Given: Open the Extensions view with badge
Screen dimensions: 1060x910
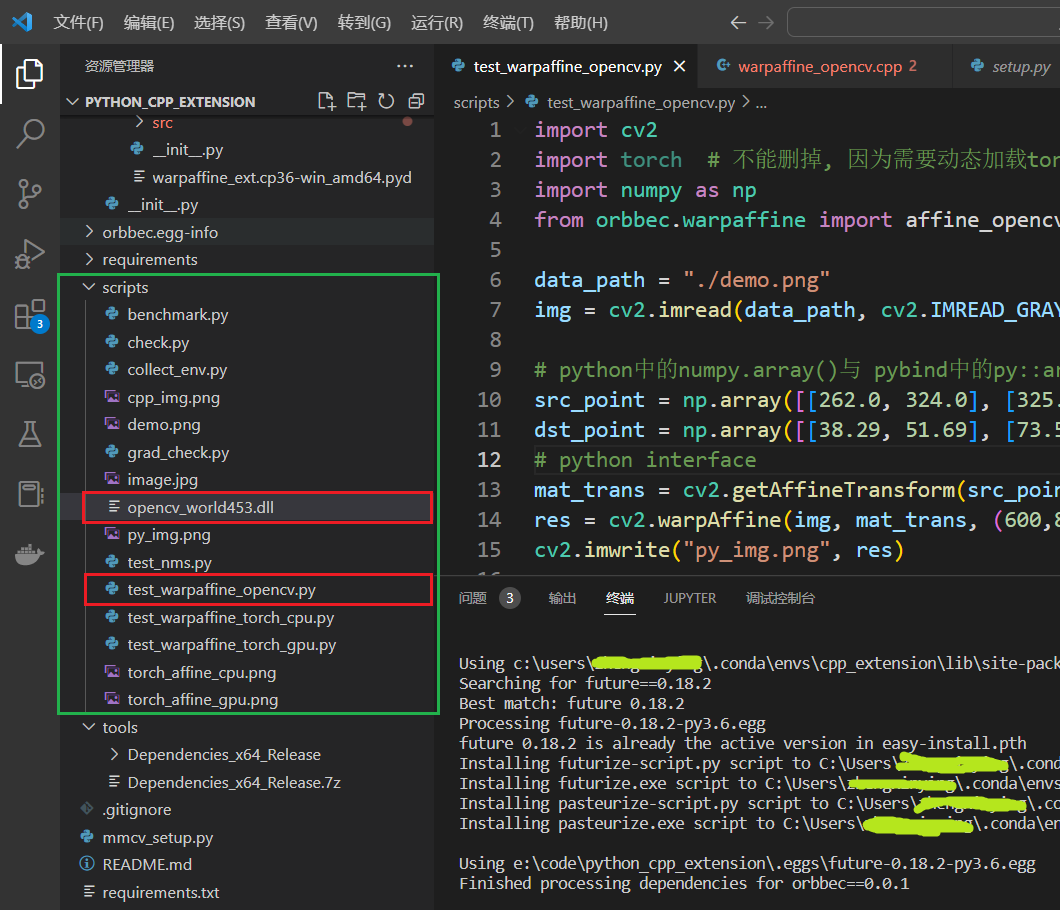Looking at the screenshot, I should click(x=30, y=315).
